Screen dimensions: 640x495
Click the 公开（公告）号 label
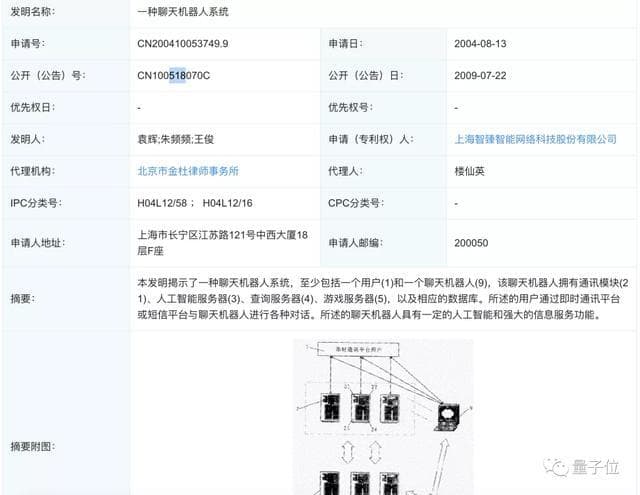(48, 75)
